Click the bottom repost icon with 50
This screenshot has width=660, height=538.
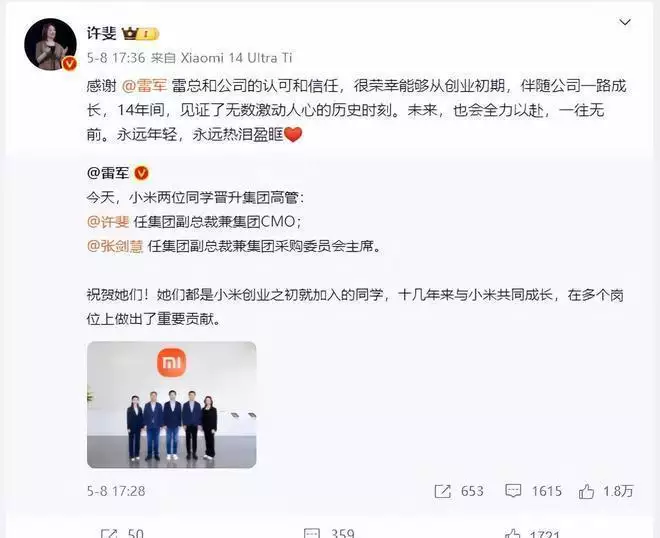pyautogui.click(x=109, y=533)
